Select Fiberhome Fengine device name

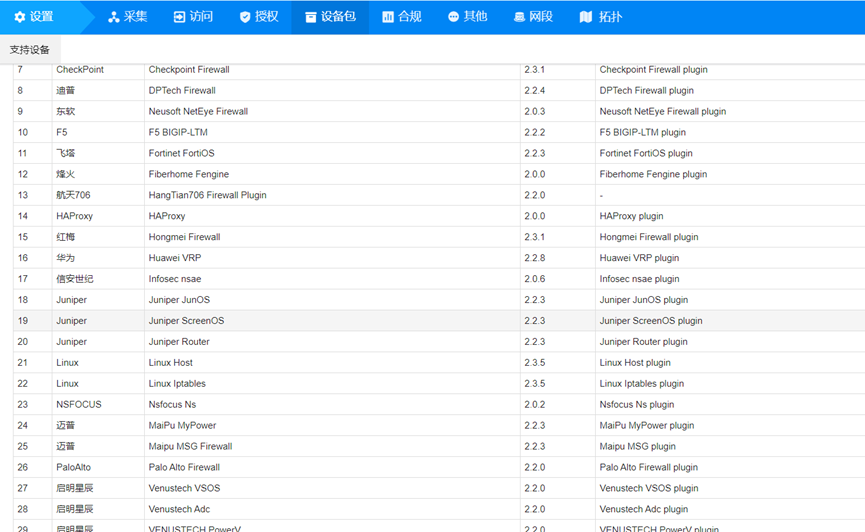coord(189,174)
